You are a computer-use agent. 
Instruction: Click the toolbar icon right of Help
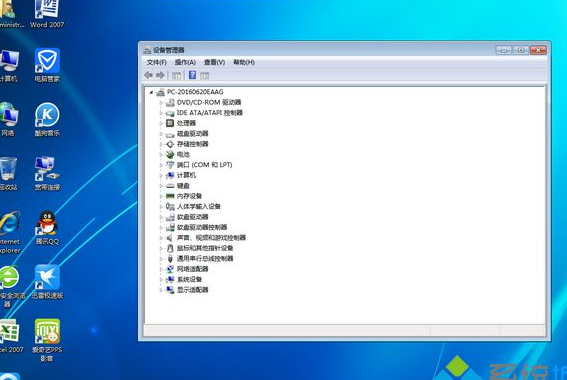[x=205, y=76]
